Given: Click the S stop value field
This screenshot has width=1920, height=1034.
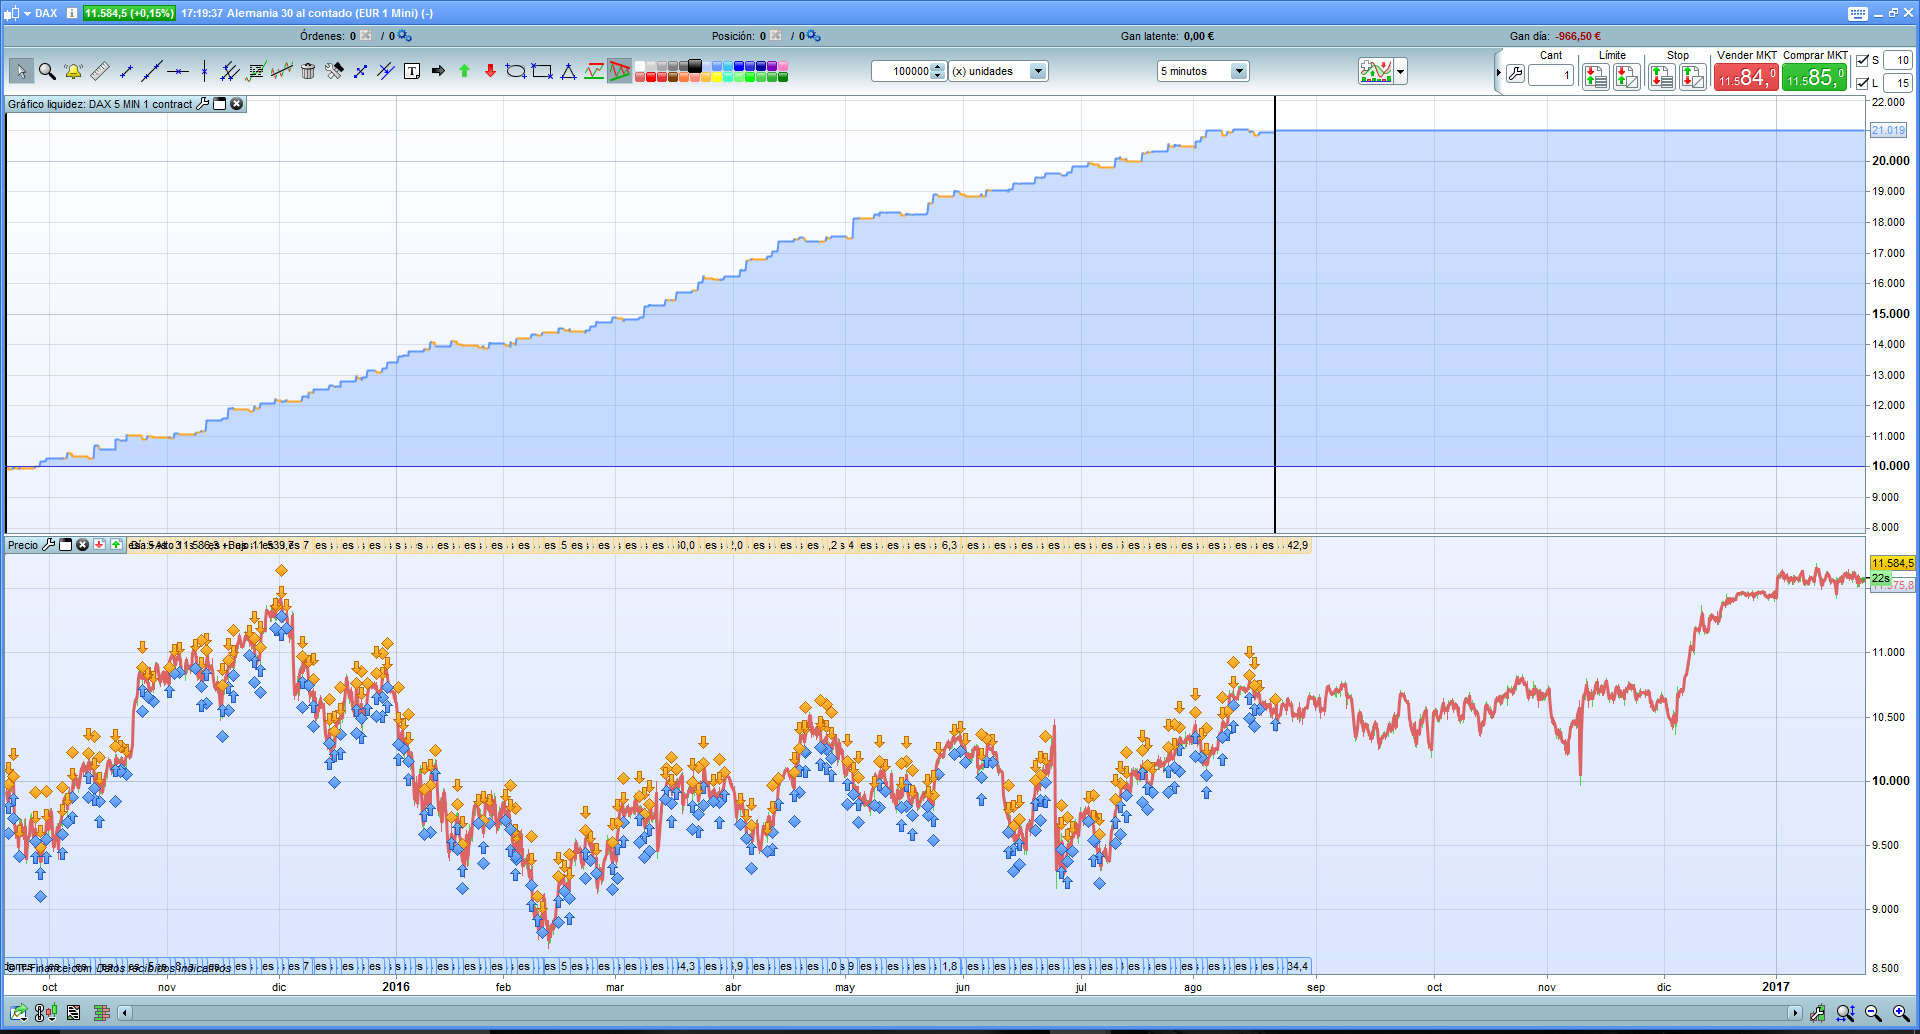Looking at the screenshot, I should tap(1897, 60).
